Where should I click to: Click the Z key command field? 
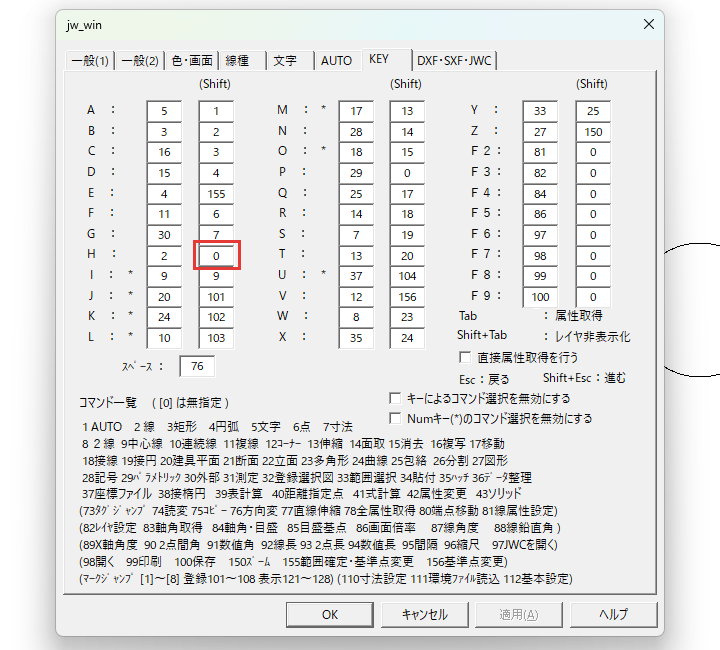(x=540, y=132)
